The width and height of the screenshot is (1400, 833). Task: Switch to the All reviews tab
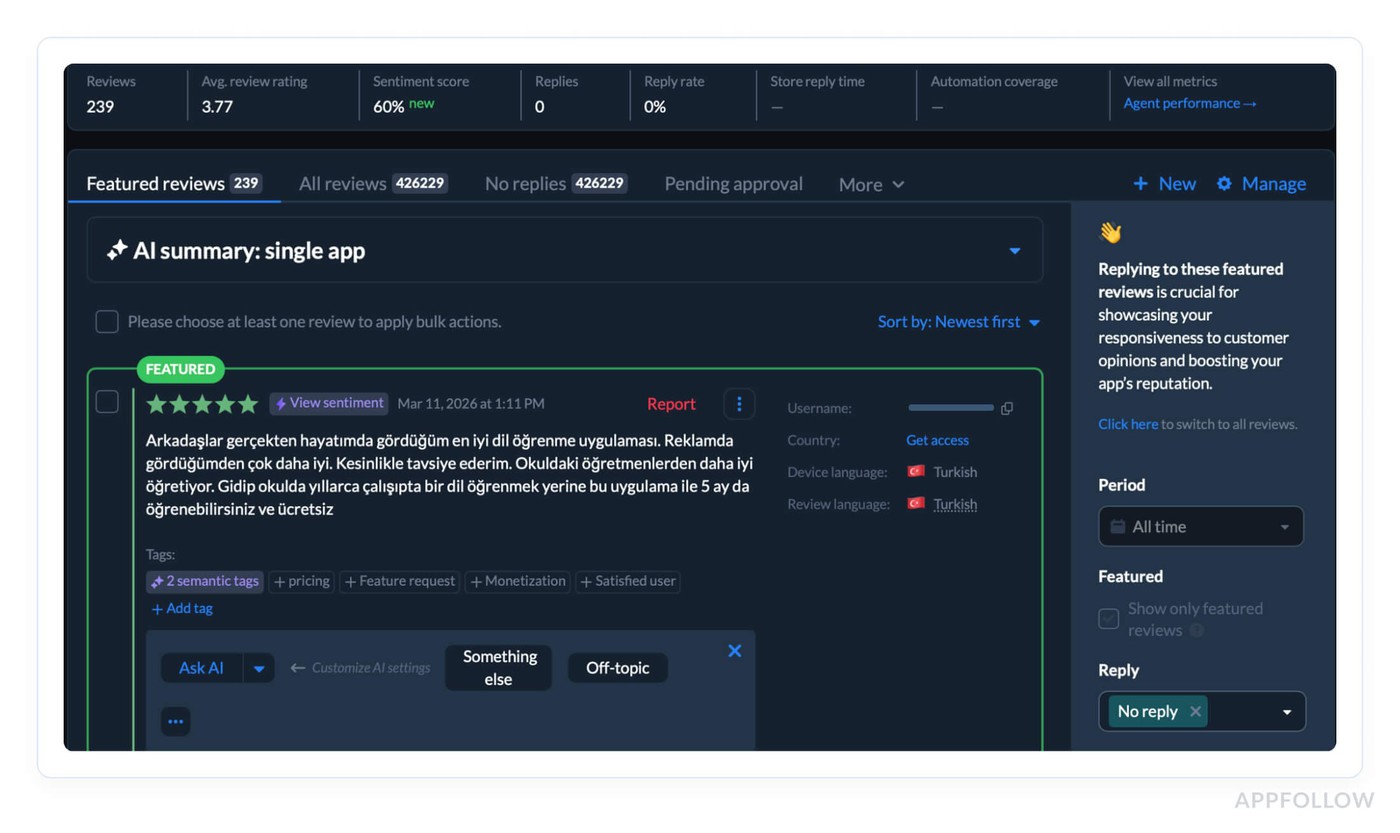point(373,184)
